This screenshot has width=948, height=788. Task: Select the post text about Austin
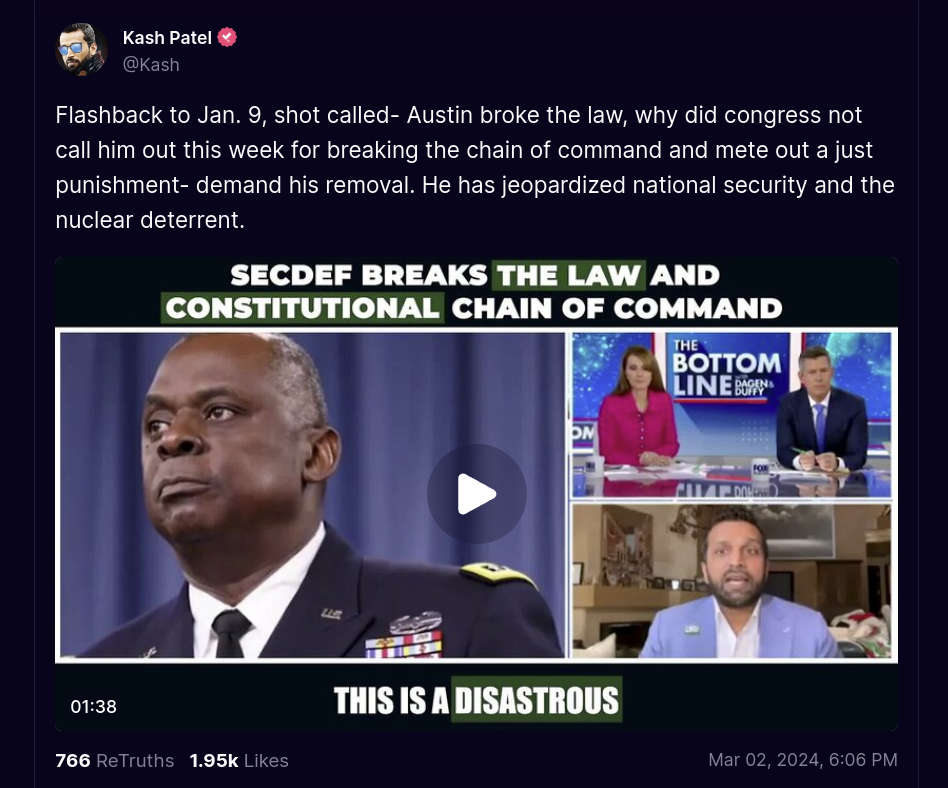475,168
